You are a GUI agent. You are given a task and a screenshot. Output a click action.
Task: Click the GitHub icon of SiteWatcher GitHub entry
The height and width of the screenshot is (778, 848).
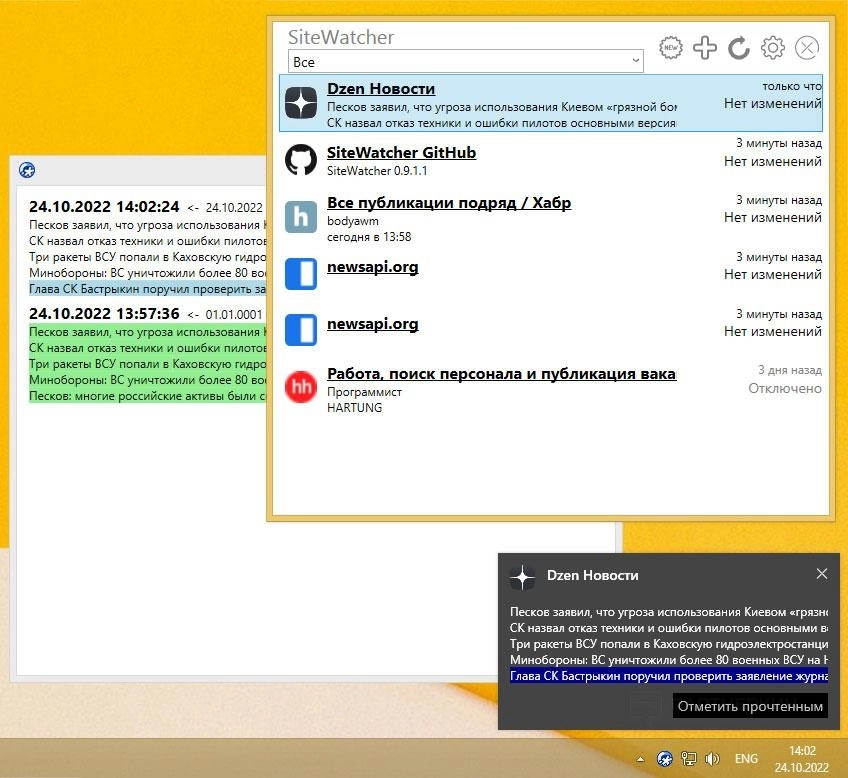tap(301, 160)
